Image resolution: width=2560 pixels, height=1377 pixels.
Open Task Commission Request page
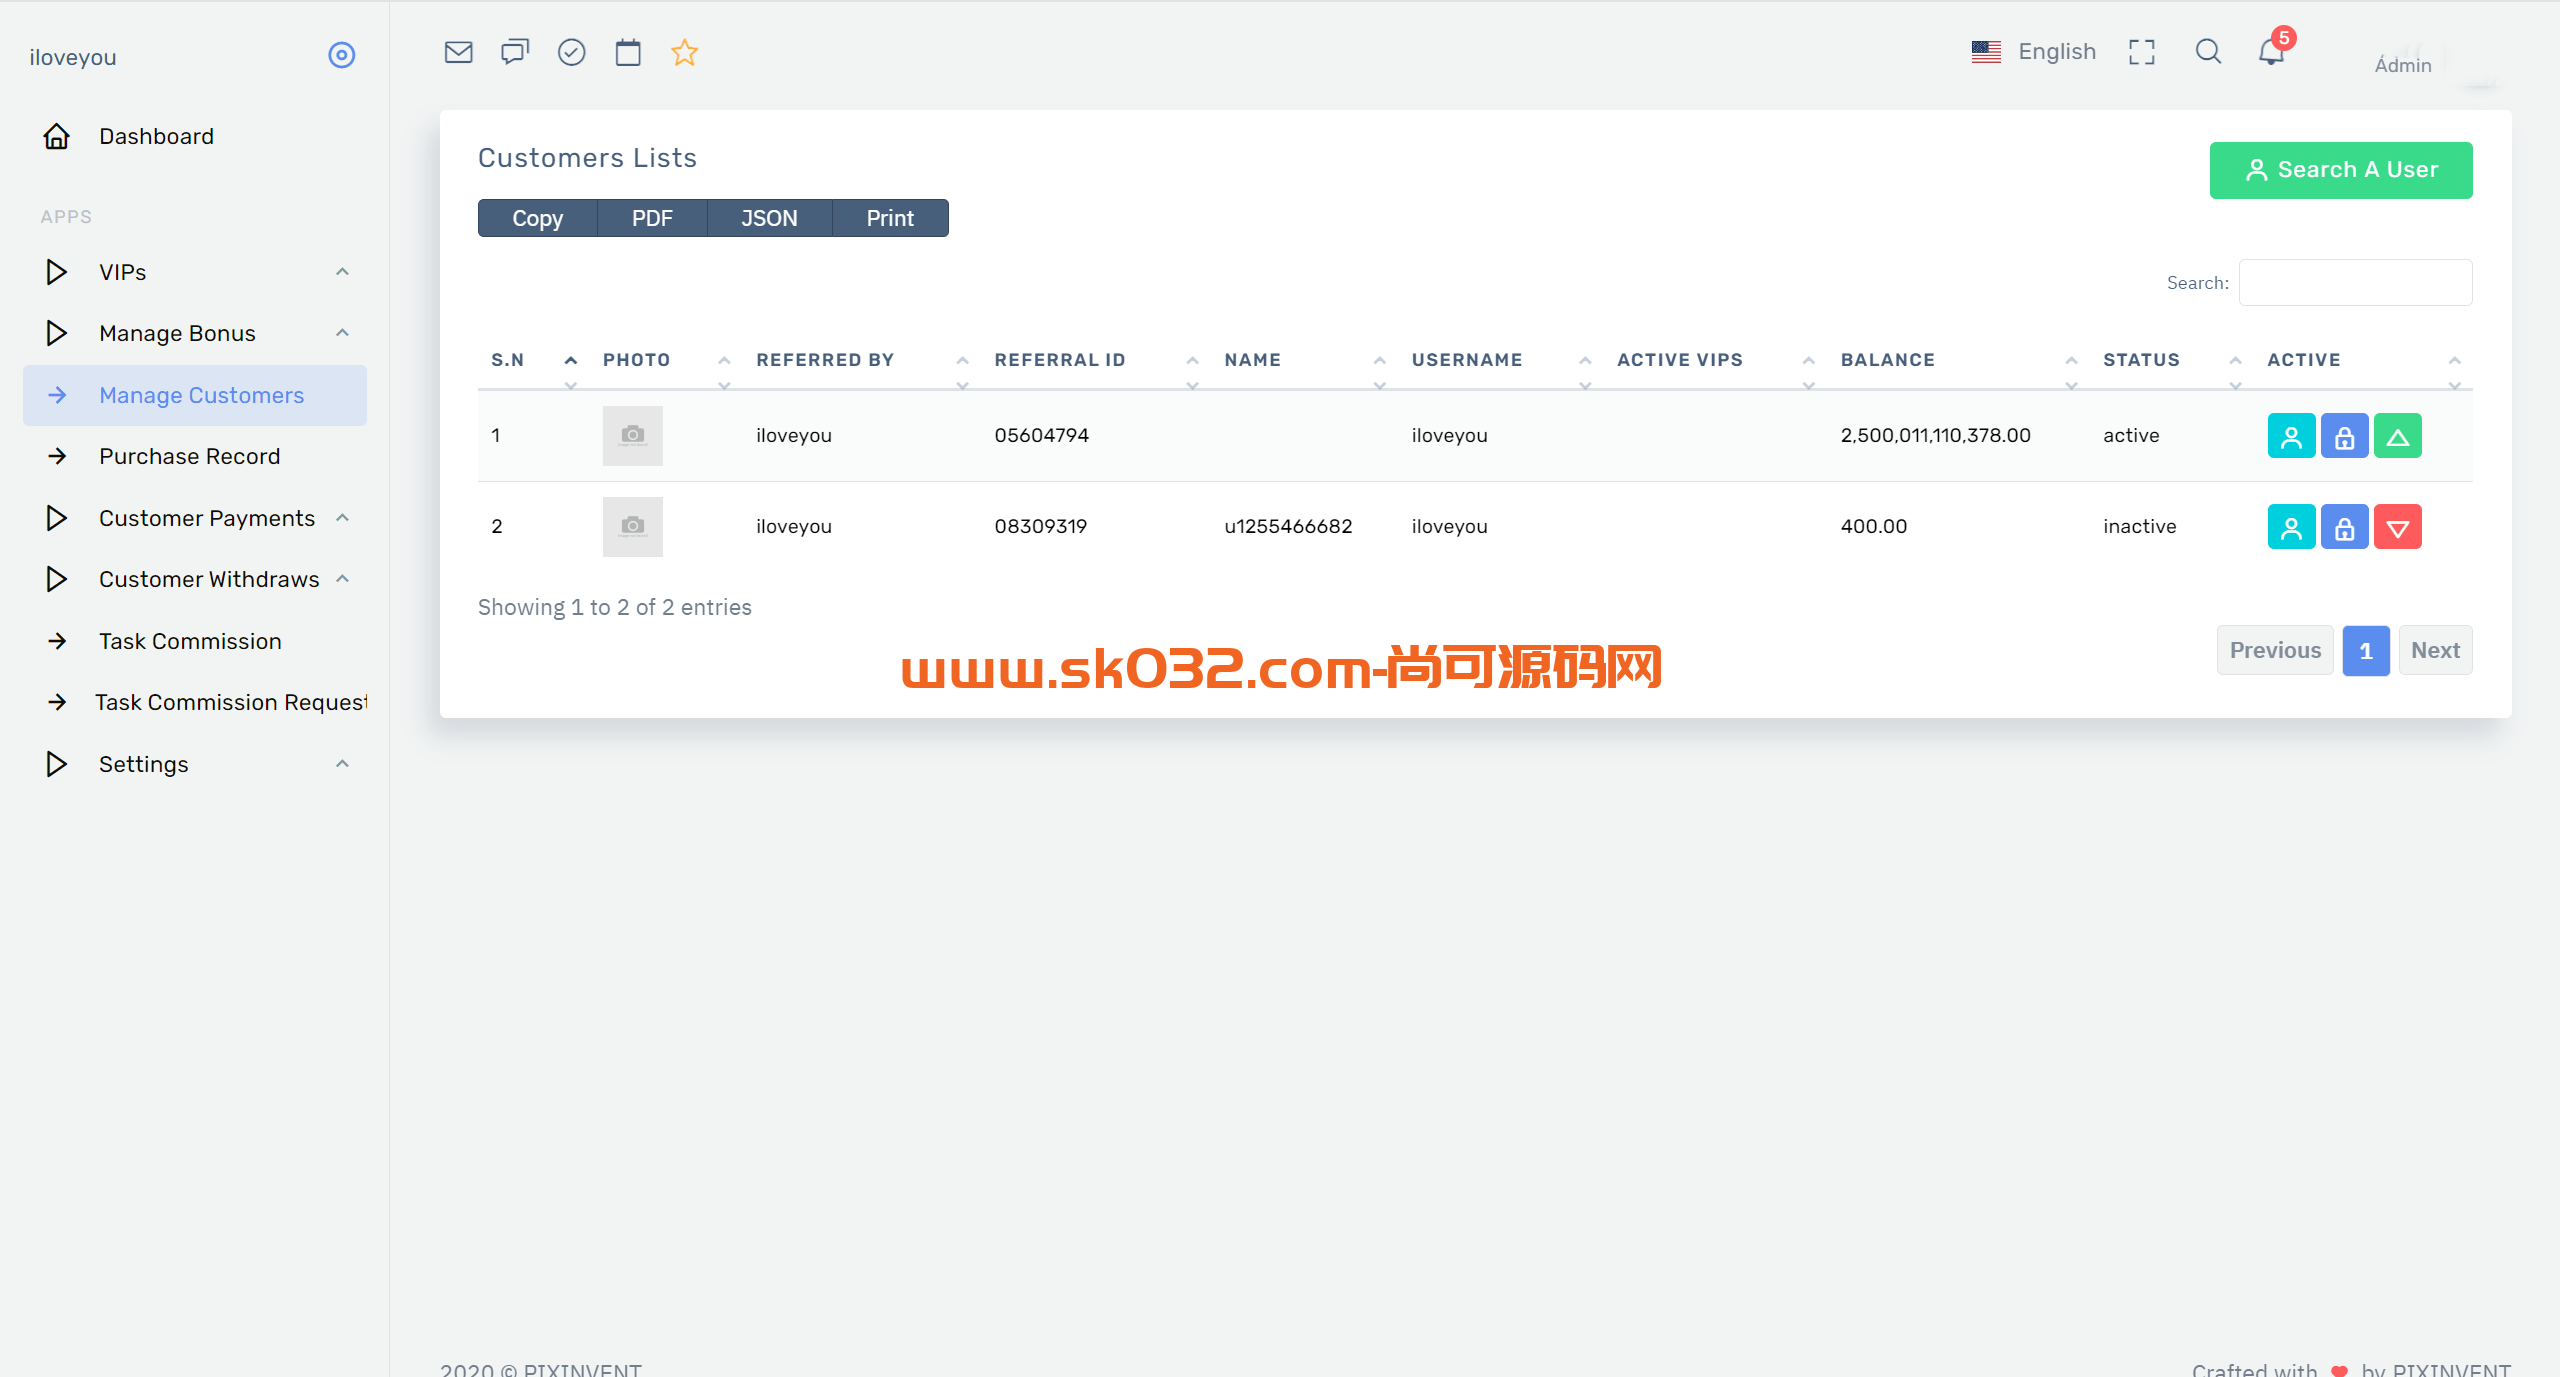[195, 702]
